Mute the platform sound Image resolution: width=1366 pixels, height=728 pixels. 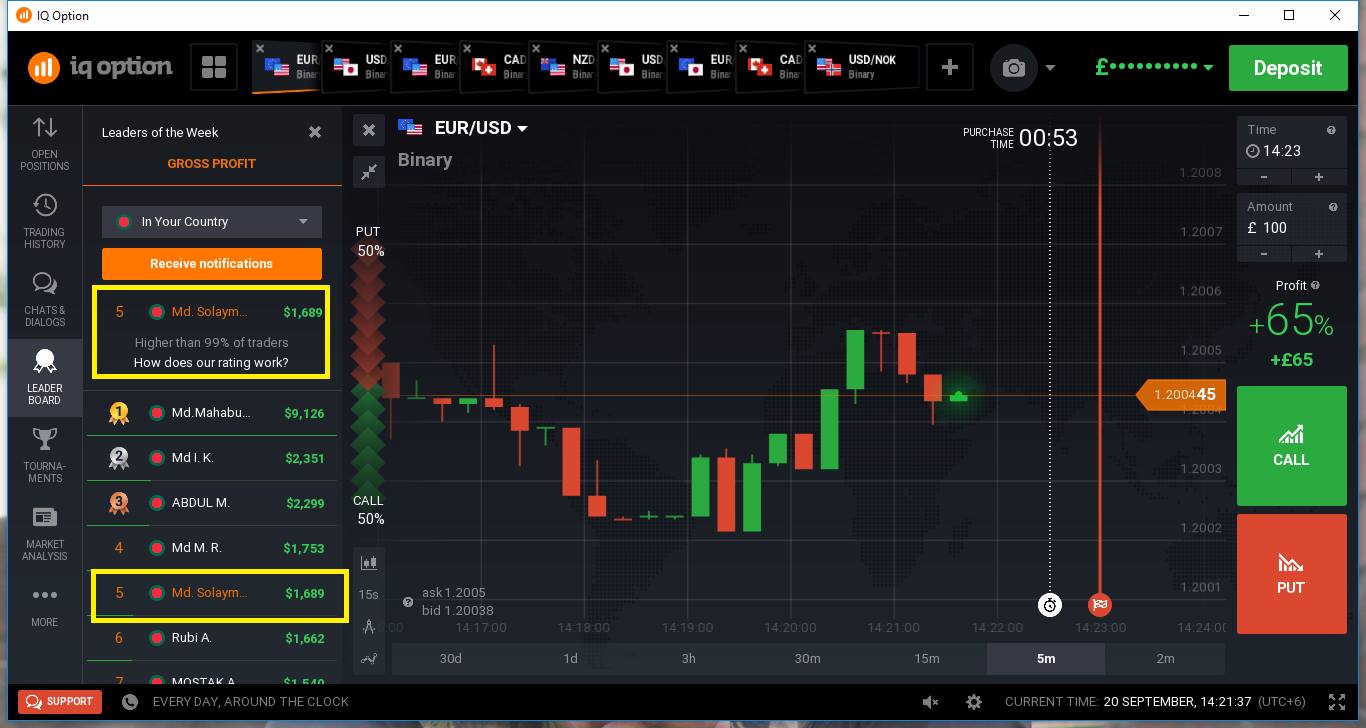pos(931,702)
